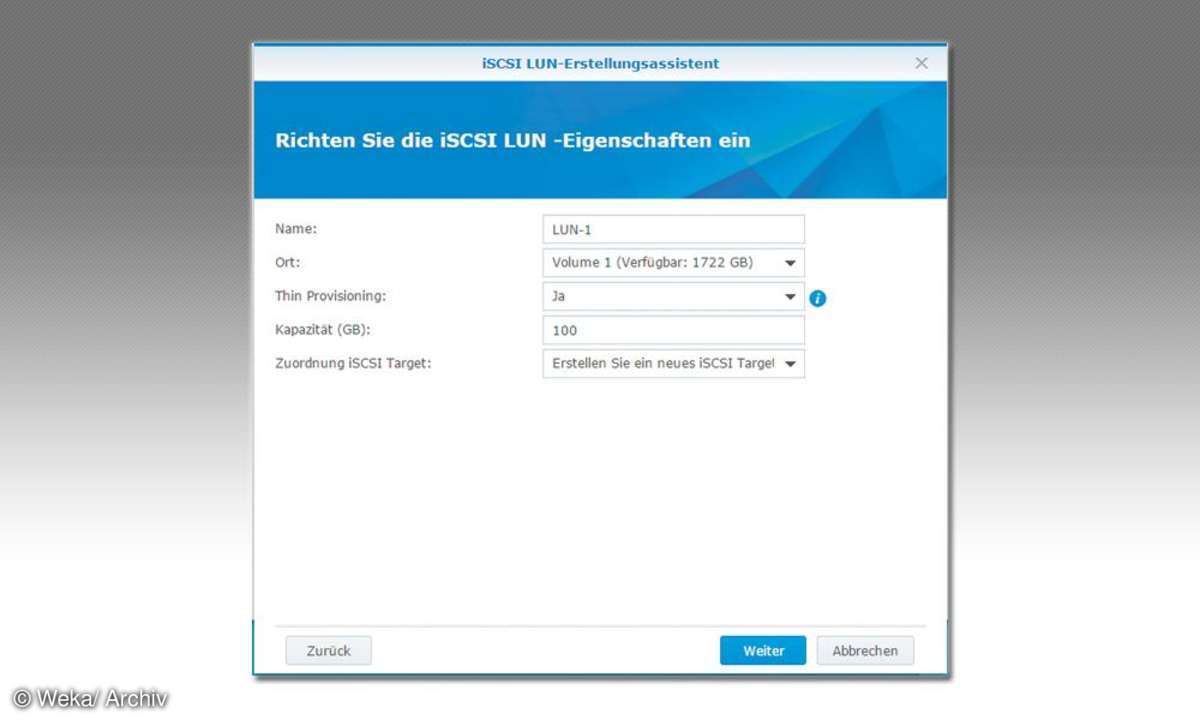
Task: Click the Kapazität (GB) input field
Action: (673, 330)
